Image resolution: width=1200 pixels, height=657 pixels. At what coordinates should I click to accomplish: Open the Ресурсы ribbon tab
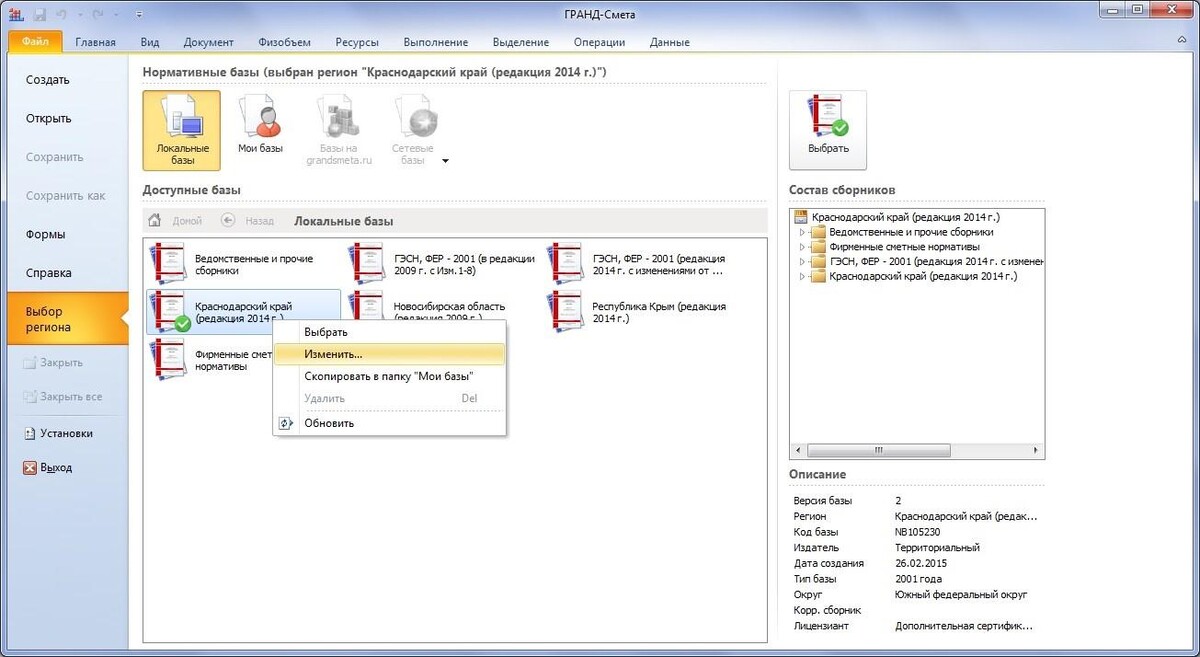(357, 42)
